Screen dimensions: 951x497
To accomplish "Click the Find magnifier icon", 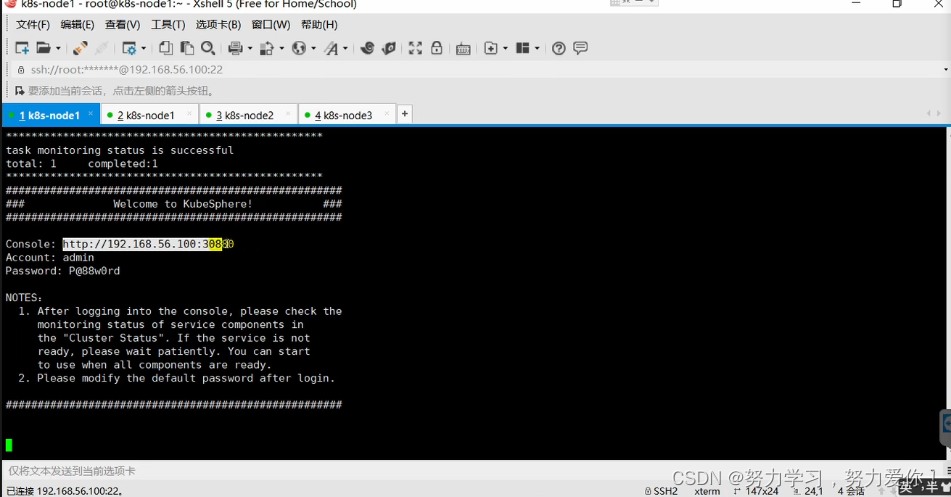I will tap(208, 48).
